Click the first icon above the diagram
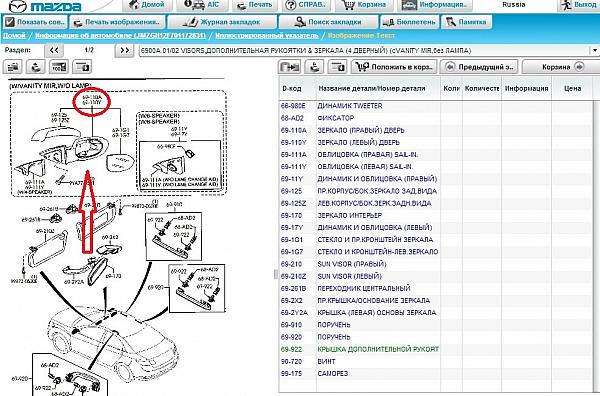The image size is (600, 396). (x=13, y=67)
